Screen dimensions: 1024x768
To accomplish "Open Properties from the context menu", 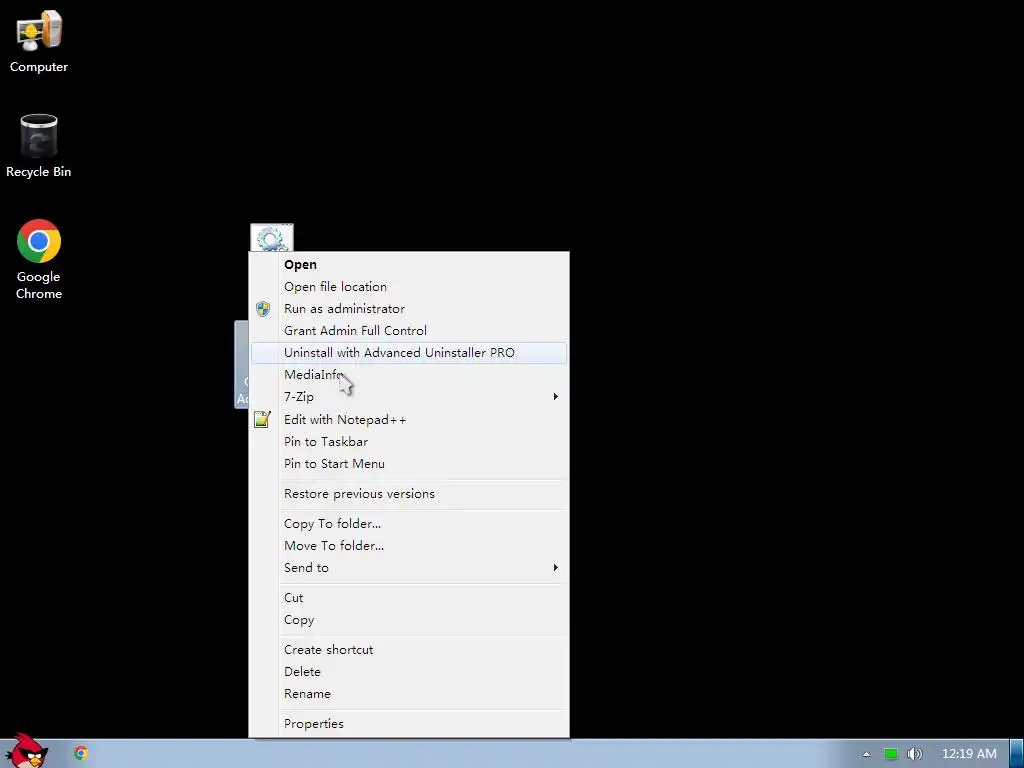I will click(409, 724).
